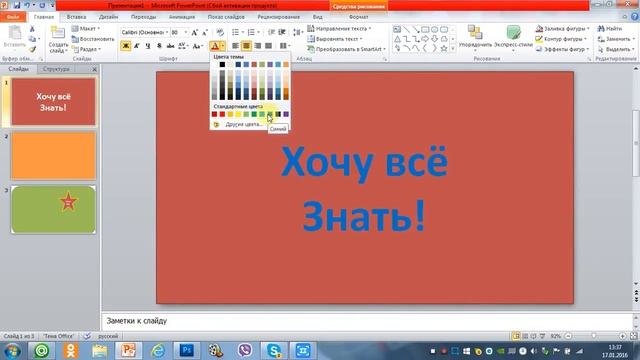Open the Insert (Вставка) ribbon tab
This screenshot has height=360, width=640.
tap(76, 17)
